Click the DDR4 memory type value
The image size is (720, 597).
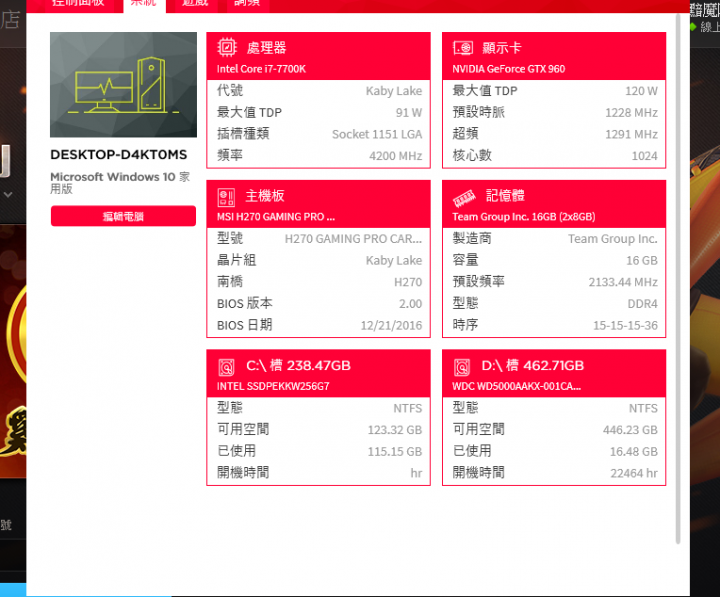(x=642, y=304)
